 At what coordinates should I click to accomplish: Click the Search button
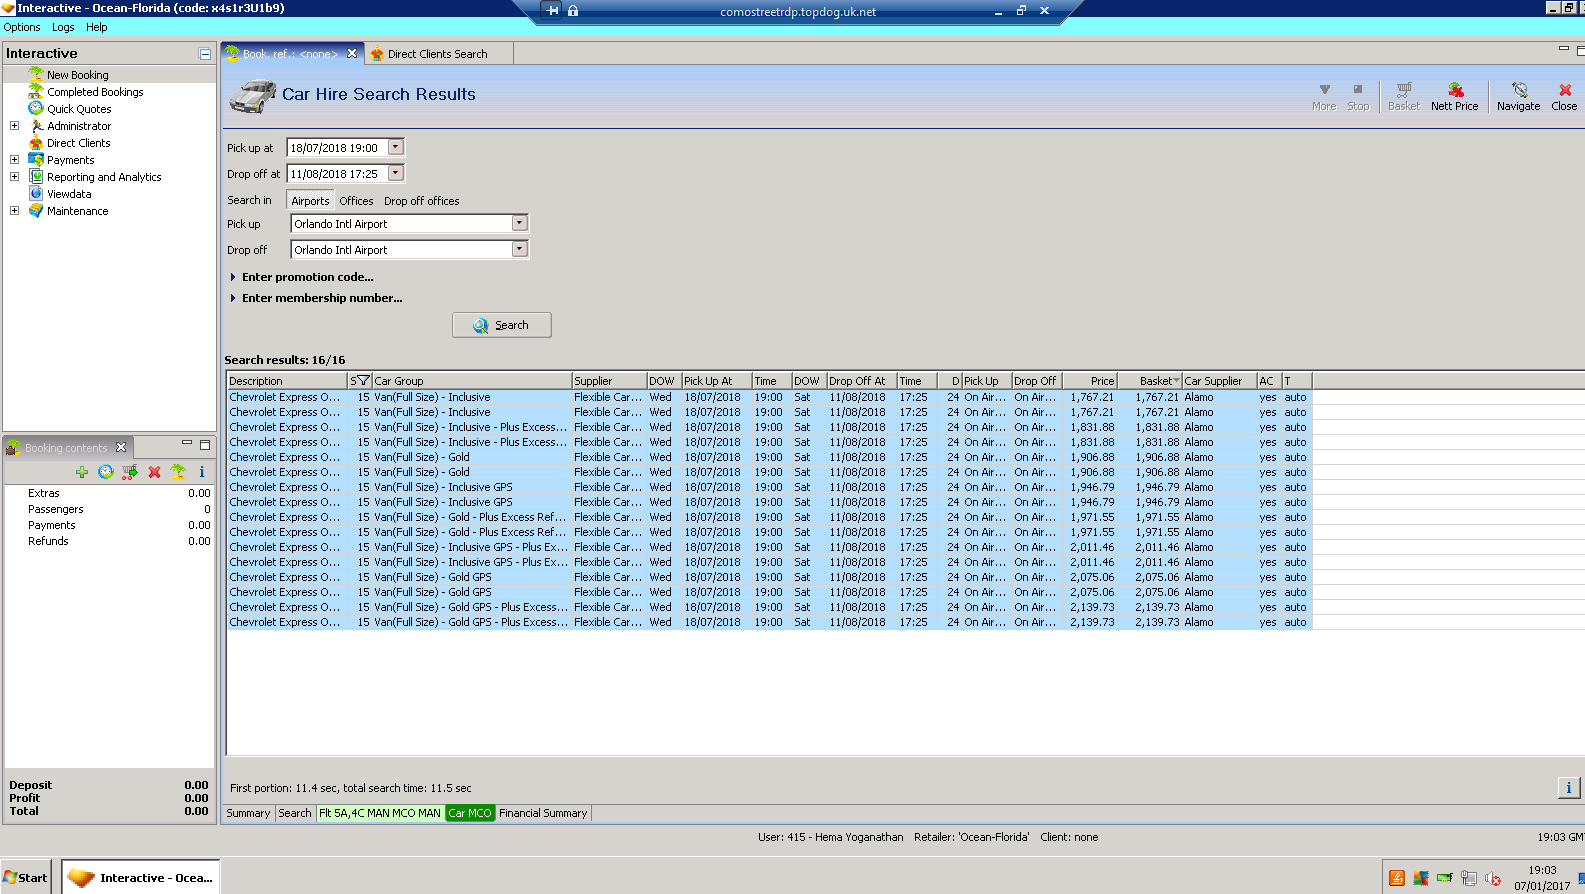pyautogui.click(x=501, y=325)
